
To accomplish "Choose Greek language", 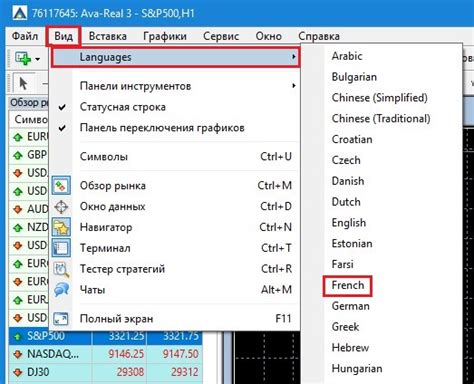I will tap(345, 327).
